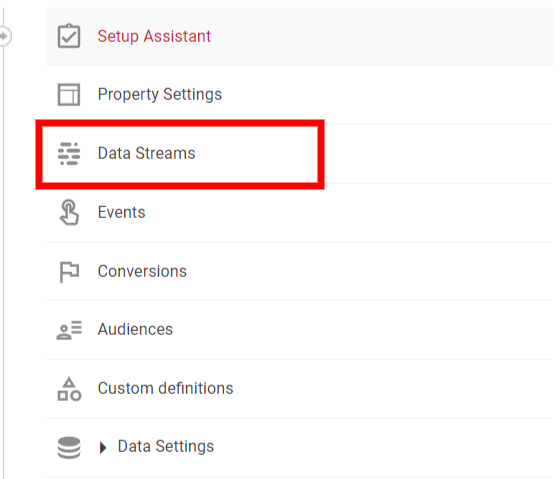This screenshot has height=479, width=560.
Task: Click the Conversions flag icon
Action: [x=69, y=272]
